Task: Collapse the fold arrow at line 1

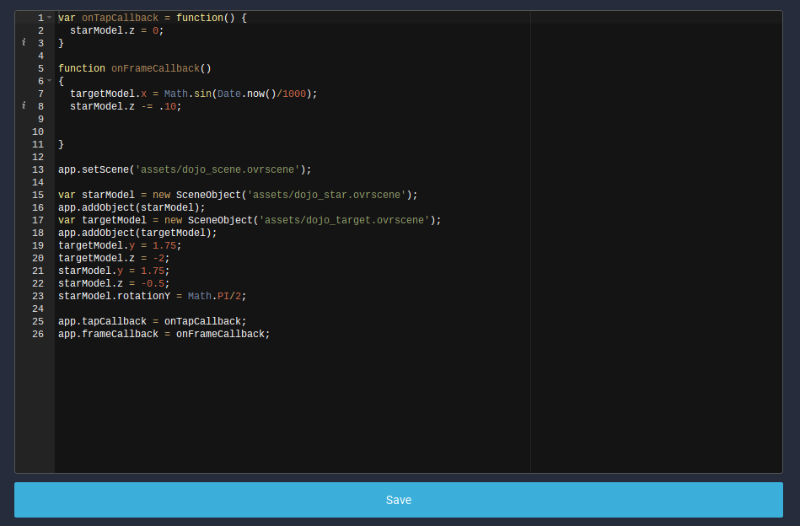Action: tap(49, 18)
